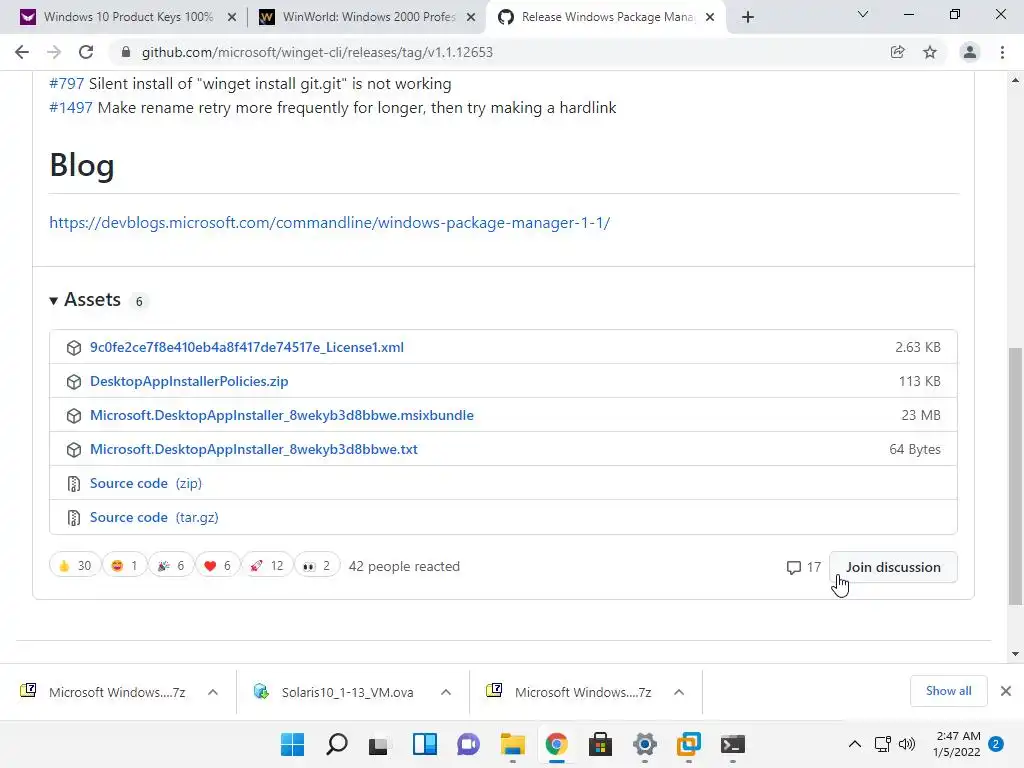Toggle the eyes reaction with 2
The width and height of the screenshot is (1024, 768).
pos(317,566)
